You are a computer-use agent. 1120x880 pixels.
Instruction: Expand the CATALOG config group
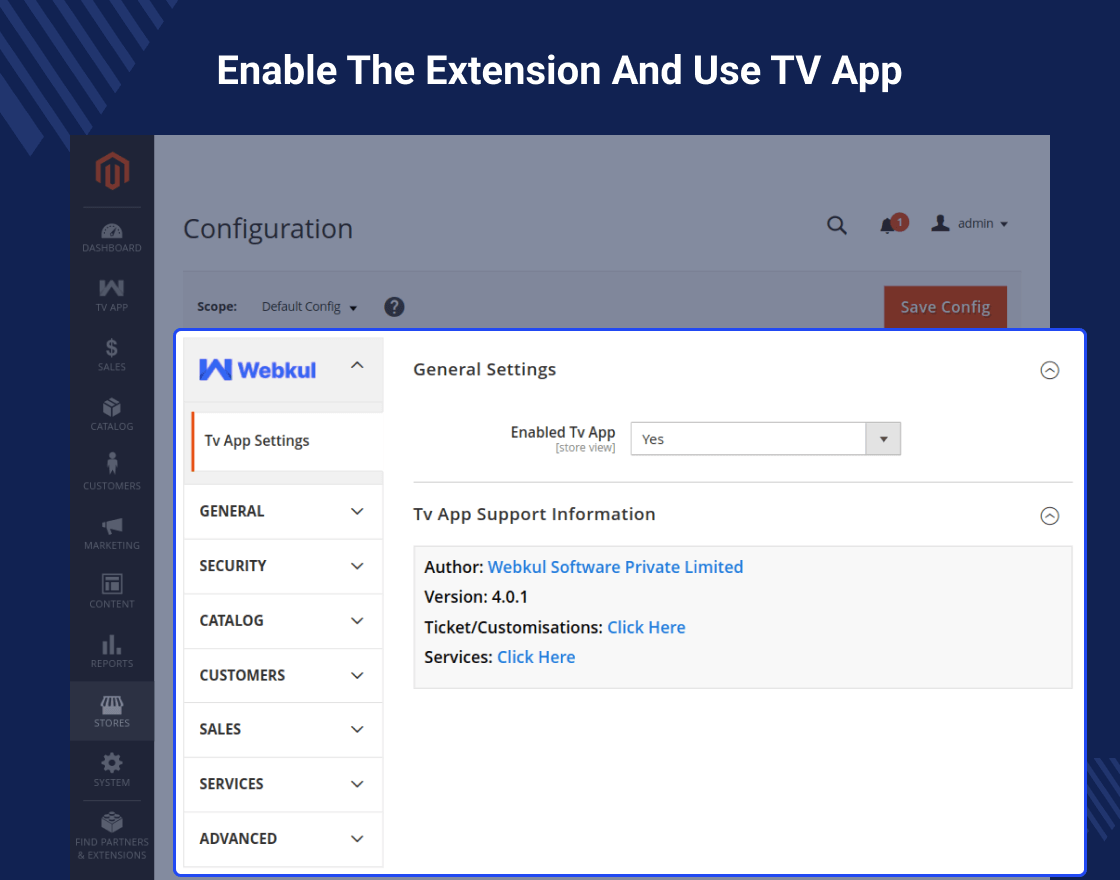283,621
